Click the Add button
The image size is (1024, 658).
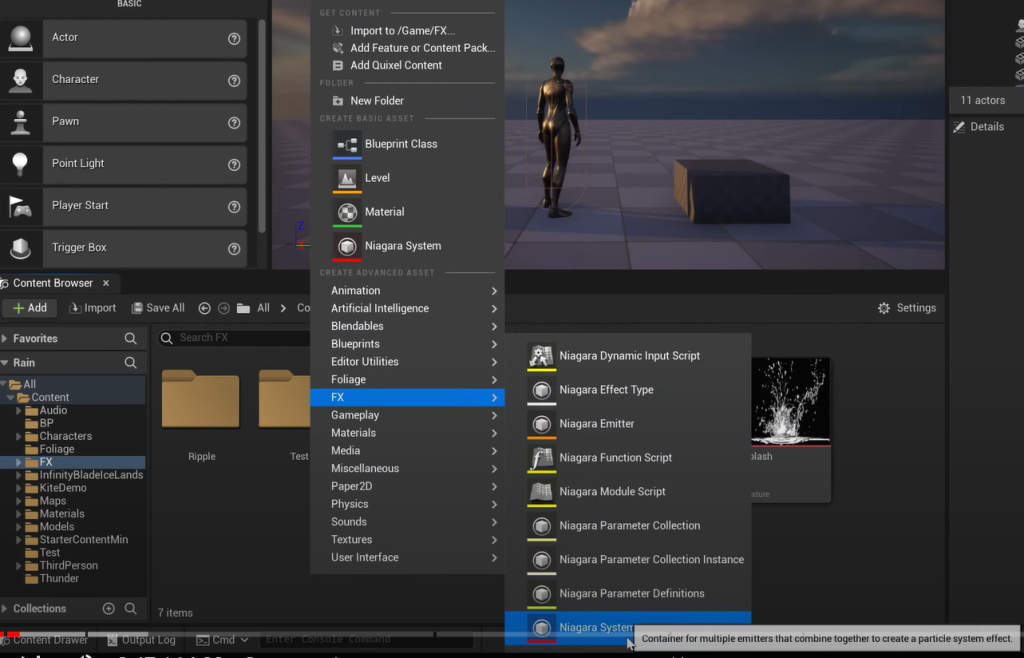(30, 308)
